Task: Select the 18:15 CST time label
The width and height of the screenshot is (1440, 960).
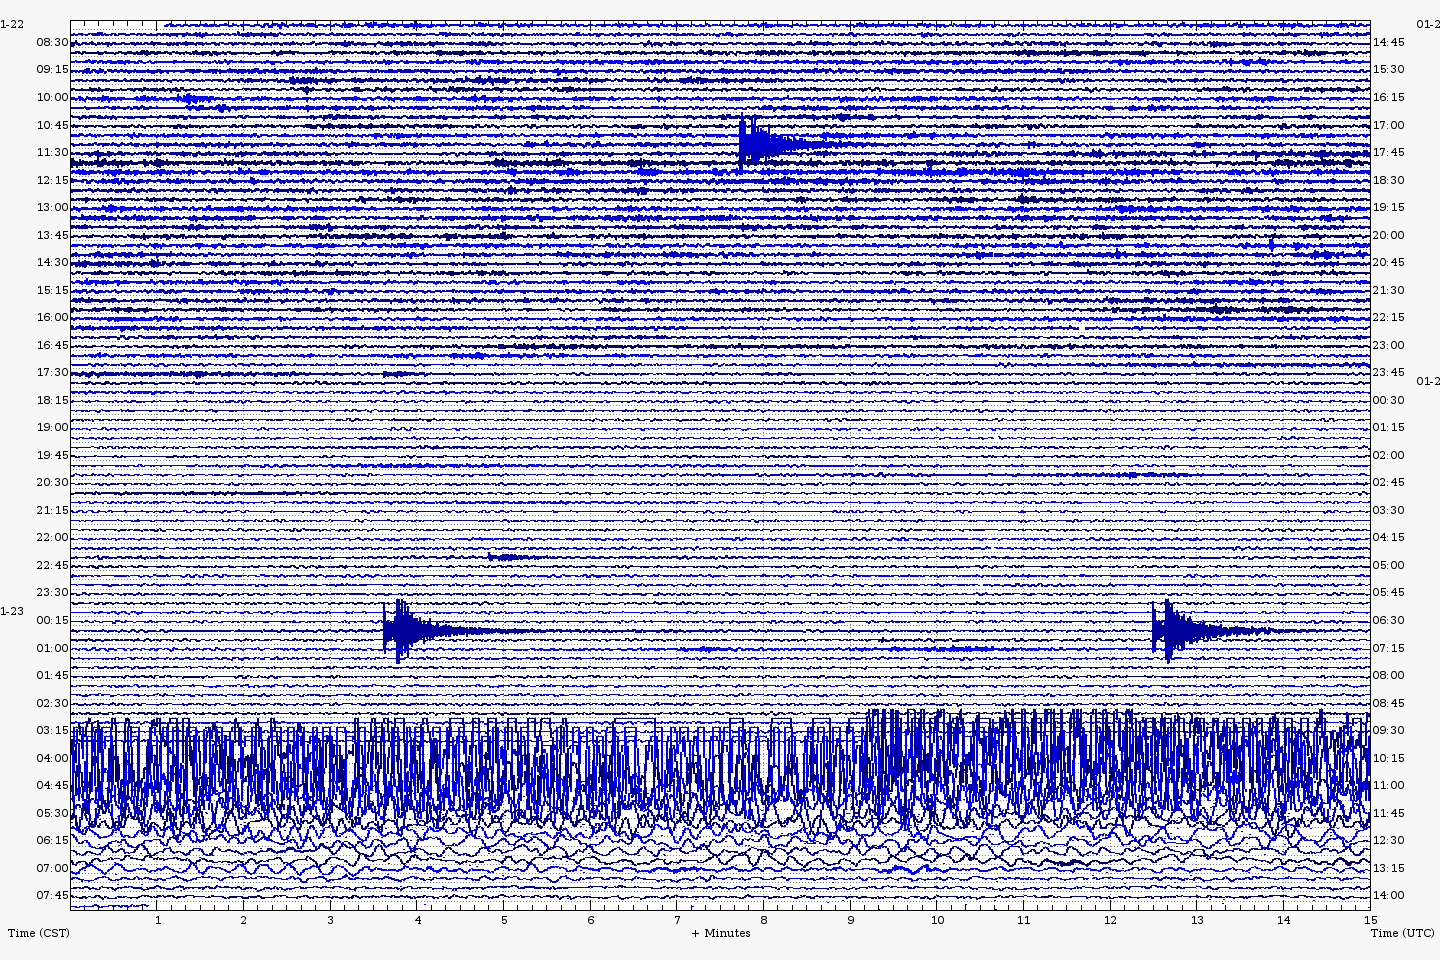Action: click(x=53, y=400)
